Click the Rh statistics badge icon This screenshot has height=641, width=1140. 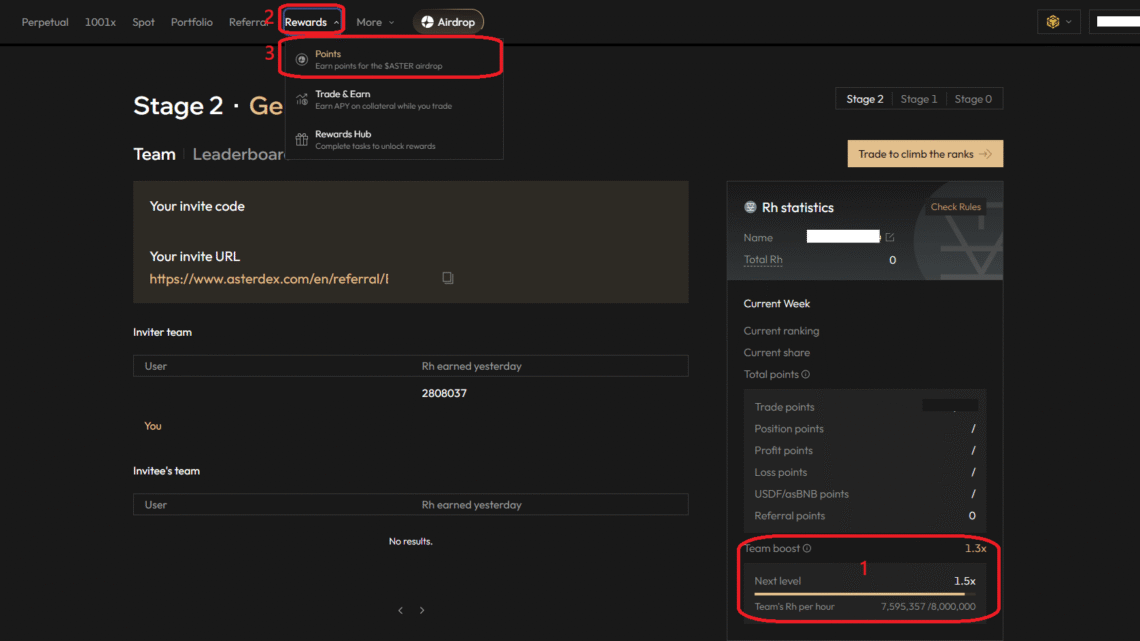point(750,208)
